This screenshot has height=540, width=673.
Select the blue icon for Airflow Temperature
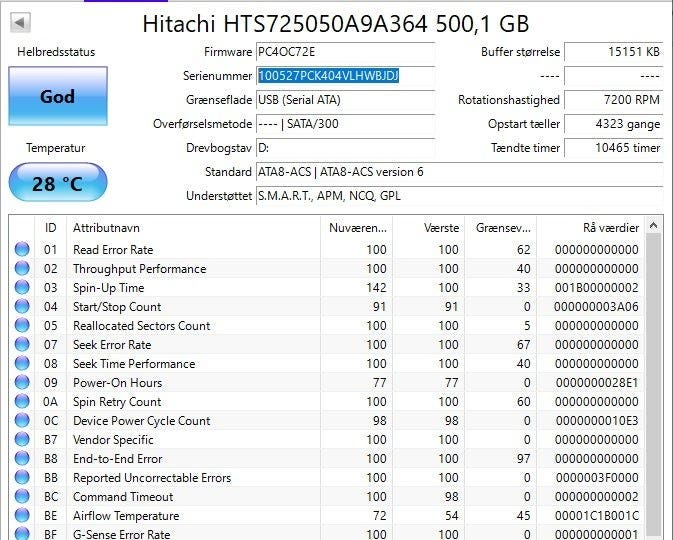coord(22,516)
